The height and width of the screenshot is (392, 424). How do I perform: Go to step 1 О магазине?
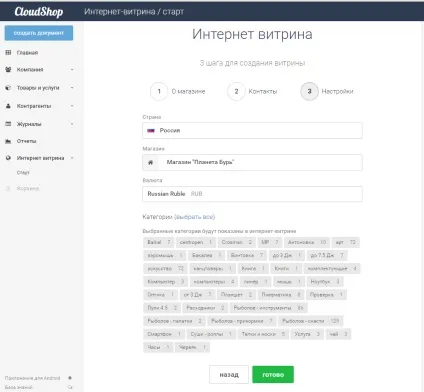point(178,91)
